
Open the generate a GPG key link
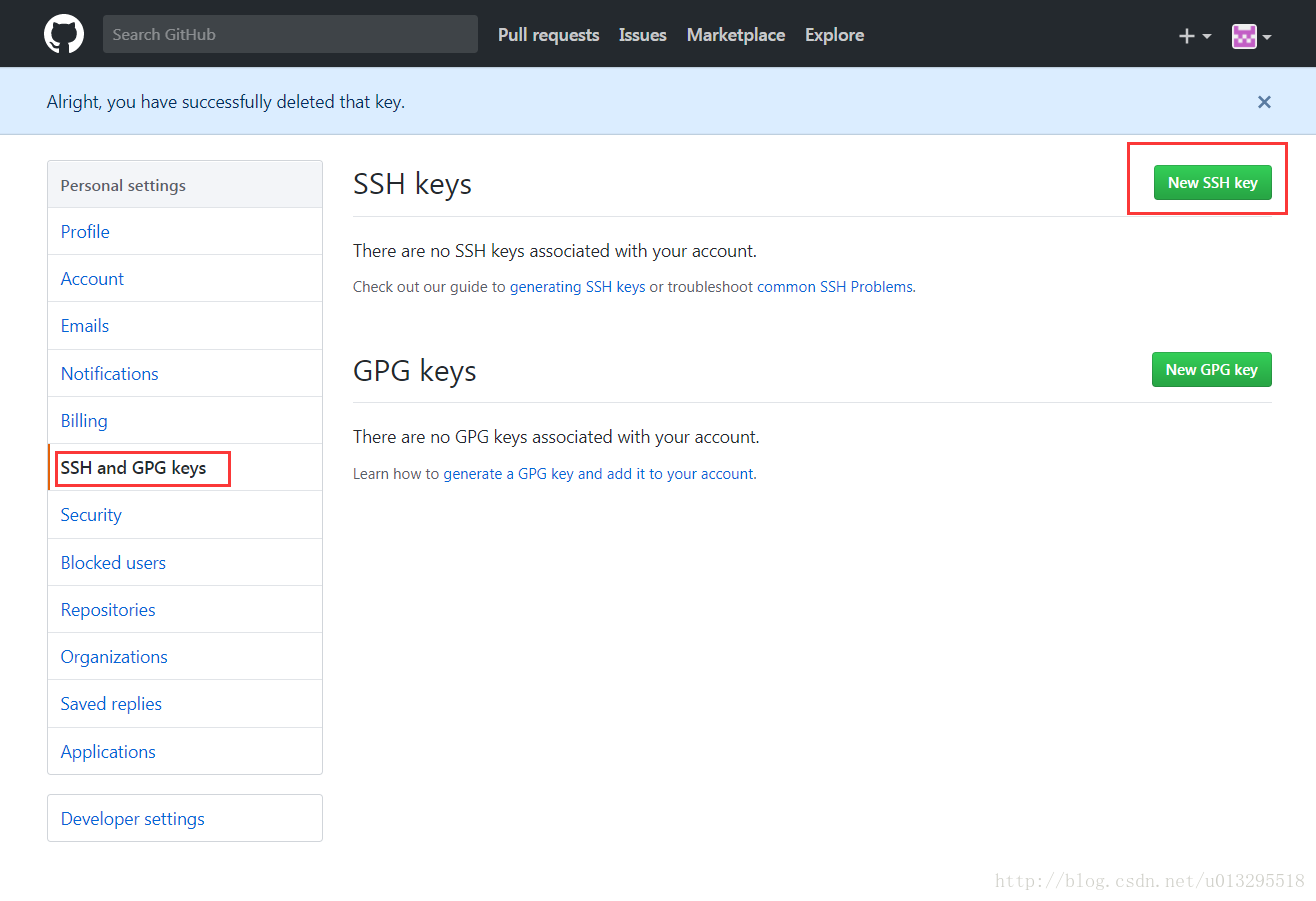(599, 474)
